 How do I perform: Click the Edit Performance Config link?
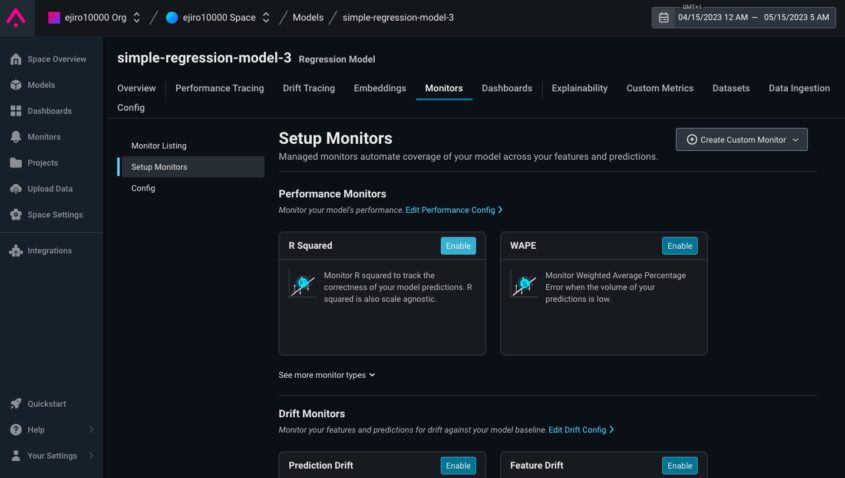tap(453, 210)
